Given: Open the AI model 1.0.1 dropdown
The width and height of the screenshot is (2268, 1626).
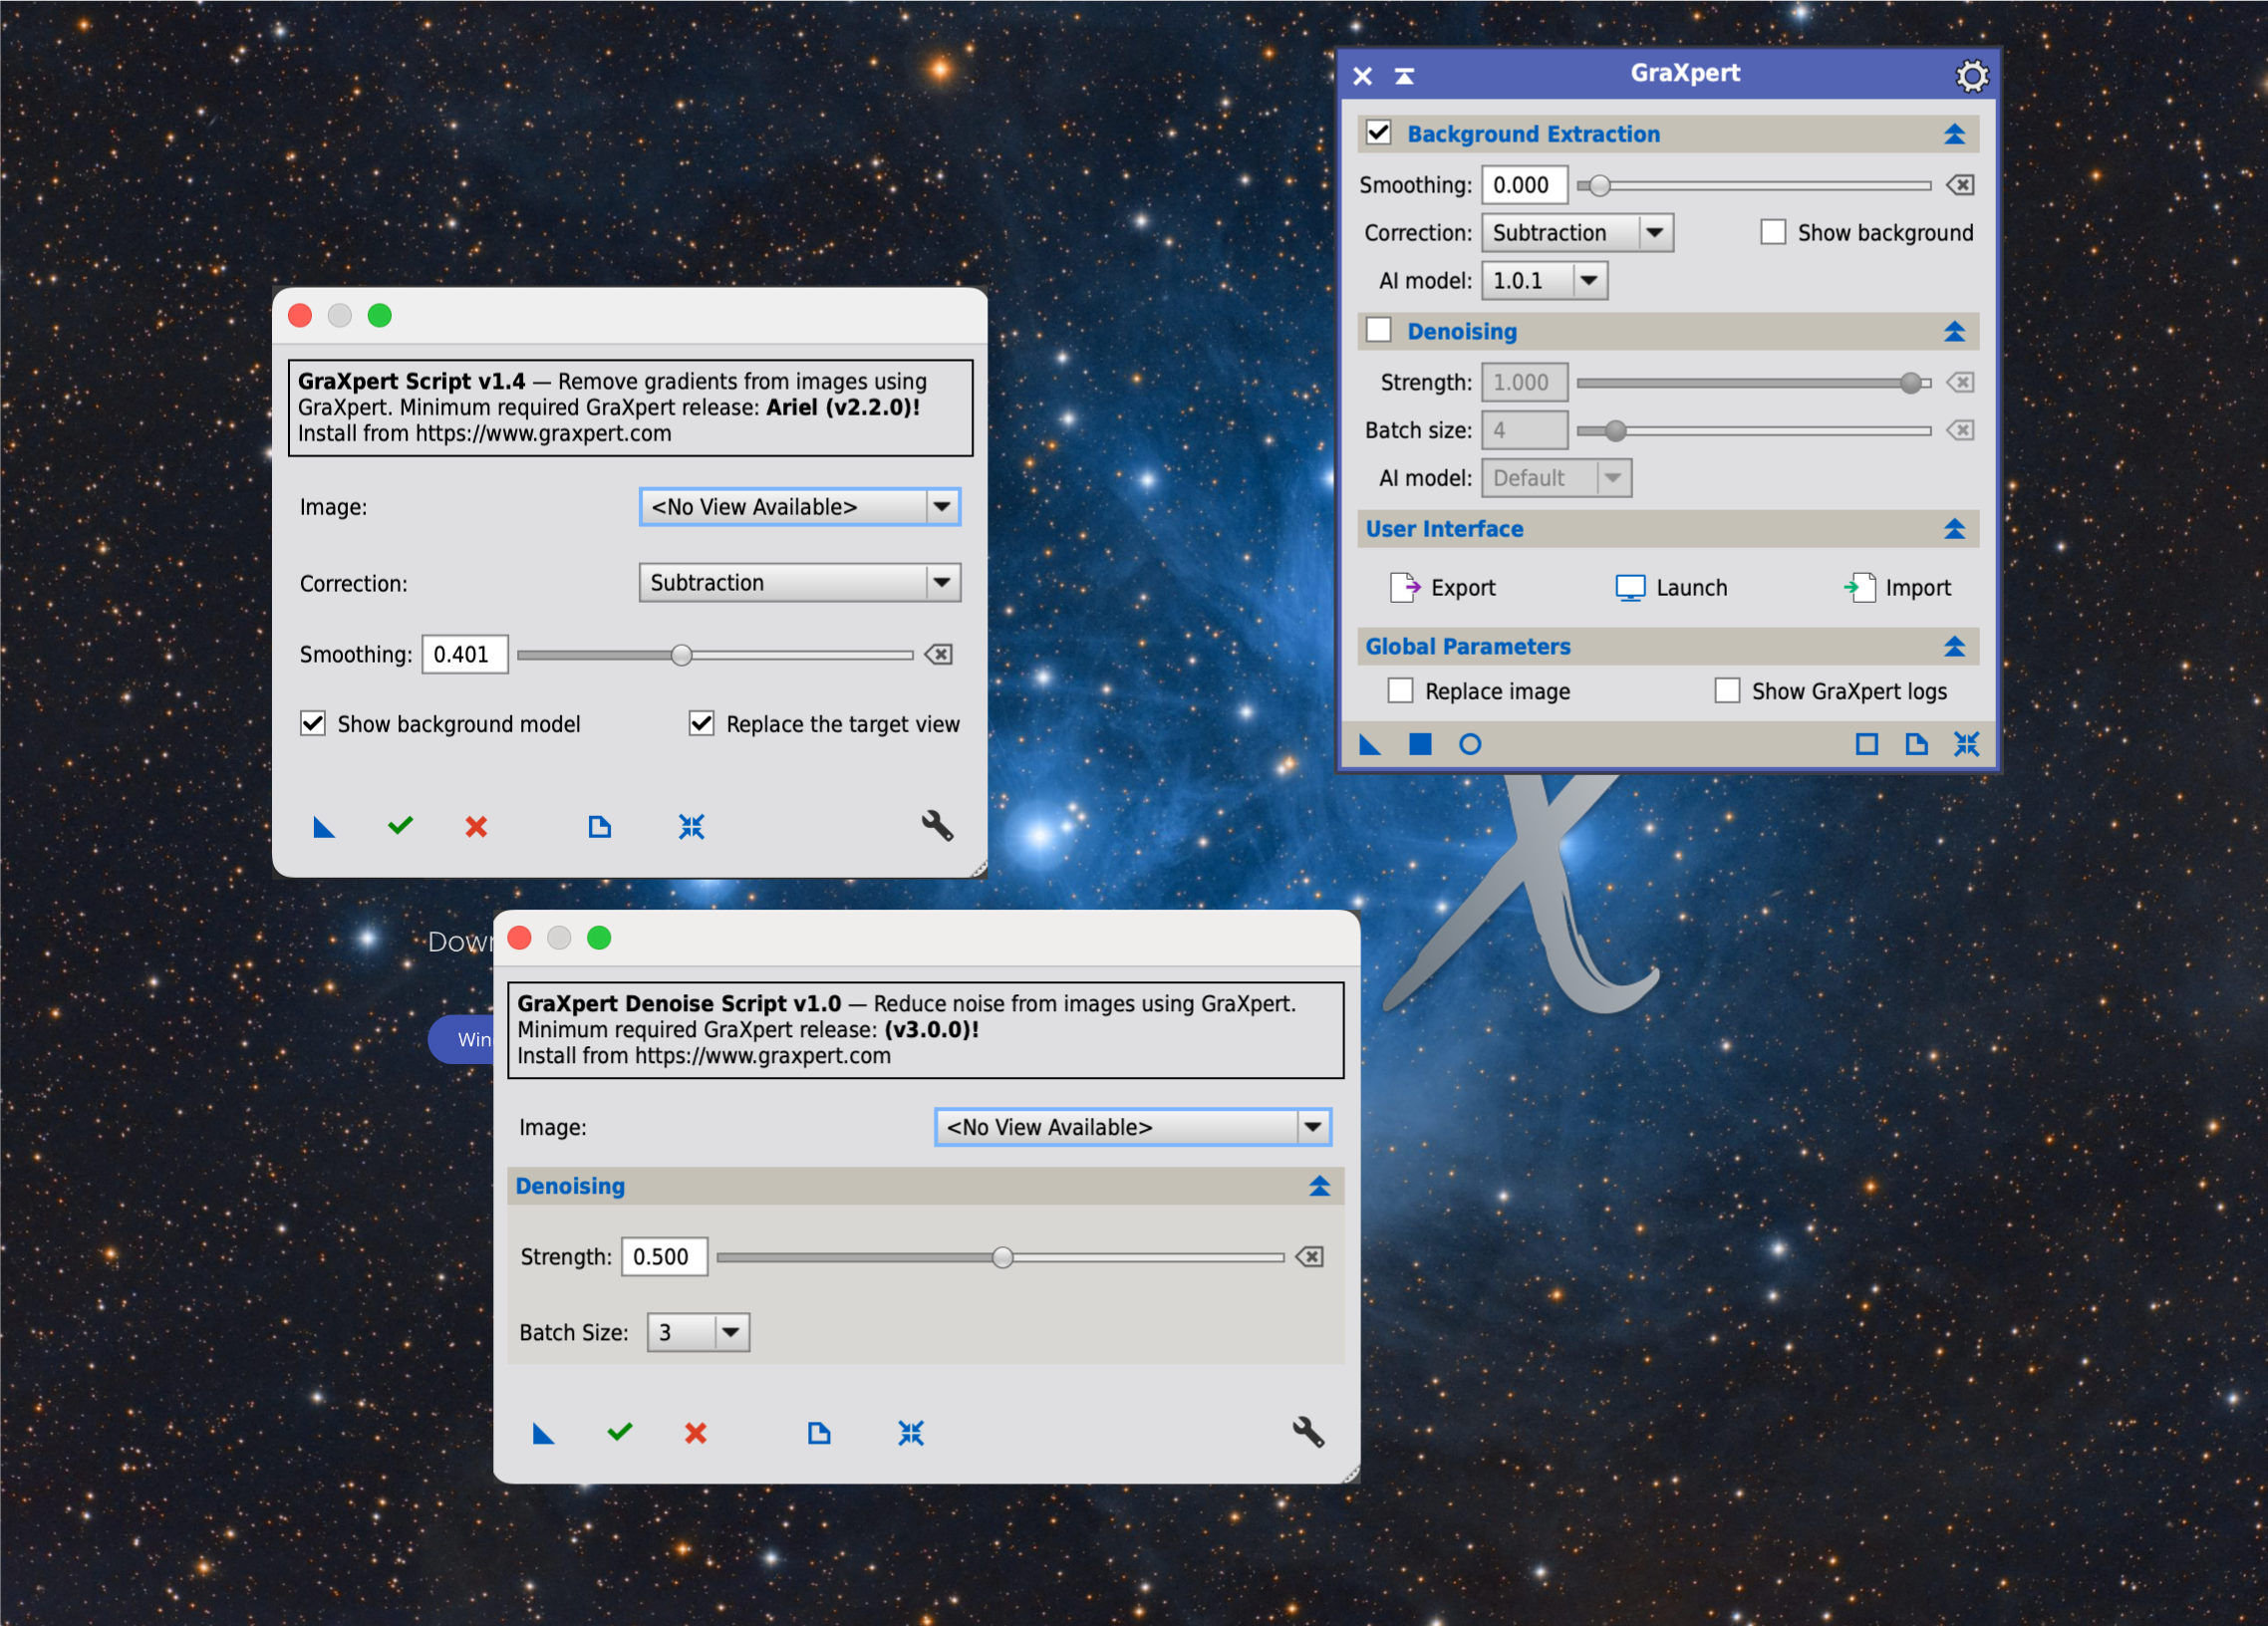Looking at the screenshot, I should [1588, 280].
